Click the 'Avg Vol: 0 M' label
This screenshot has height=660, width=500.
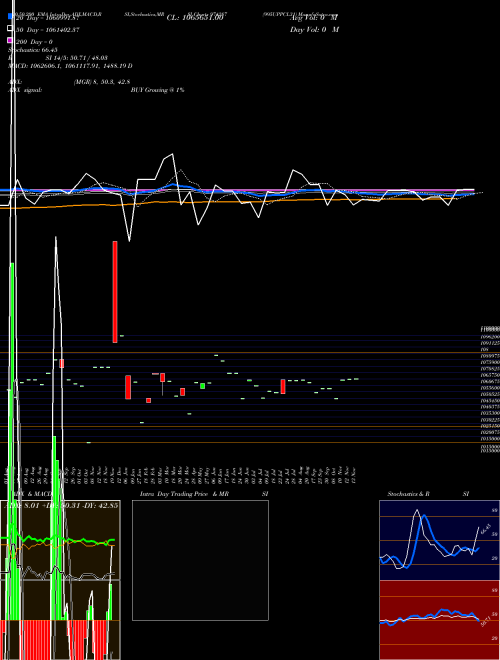click(314, 18)
